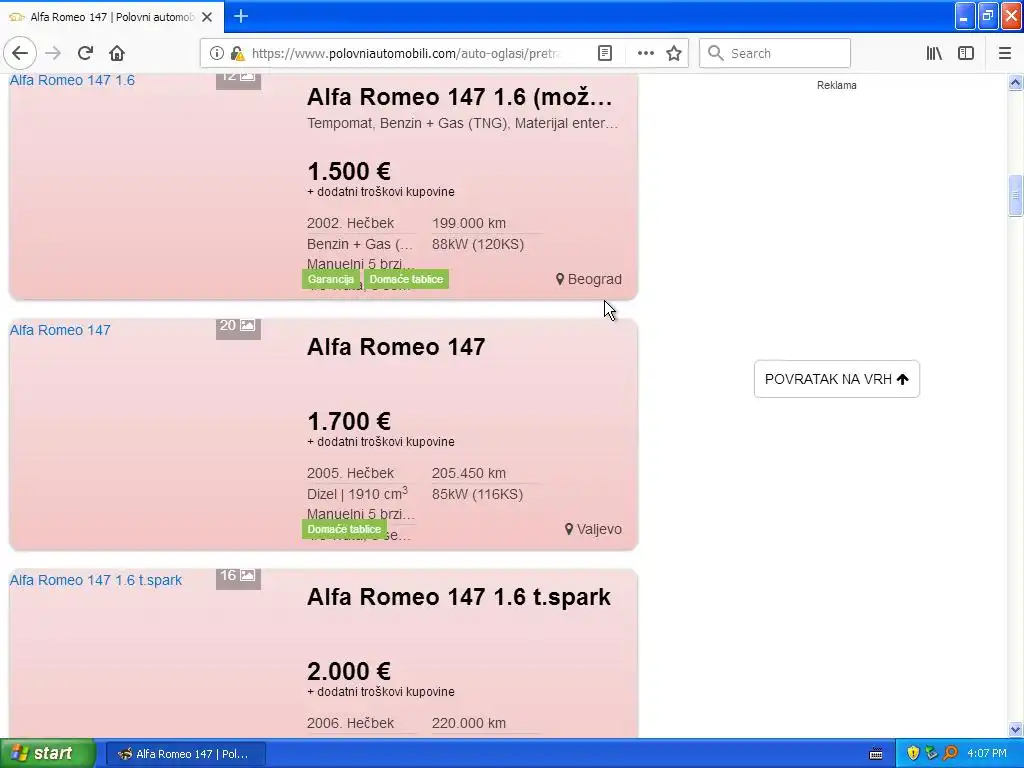Show site information icon in address bar
This screenshot has width=1024, height=768.
pos(217,53)
